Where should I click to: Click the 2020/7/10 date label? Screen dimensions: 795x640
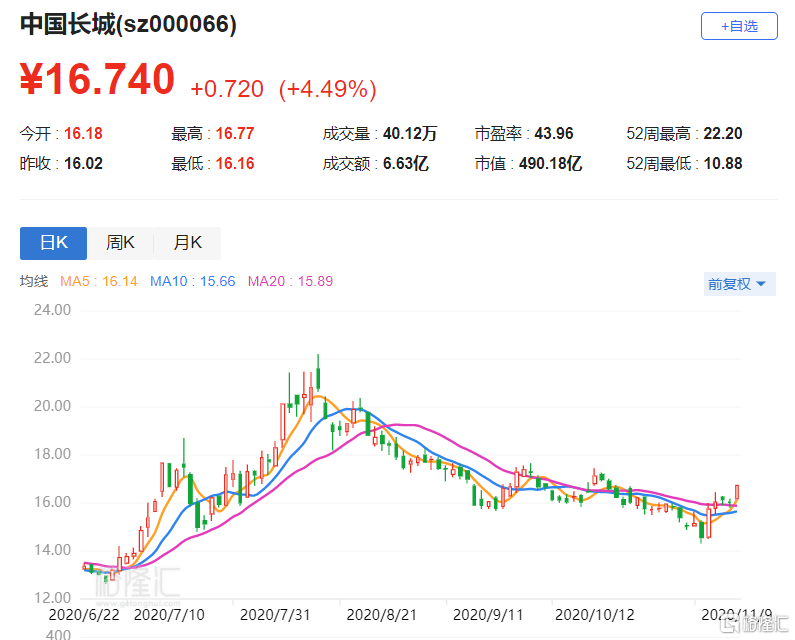[x=169, y=615]
